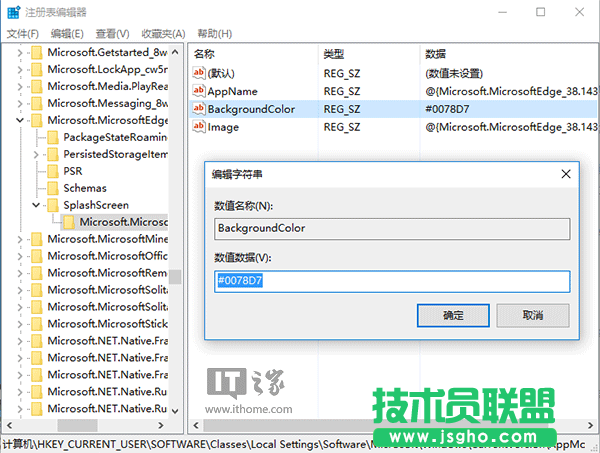Click the Registry Editor title bar icon
600x453 pixels.
(13, 12)
